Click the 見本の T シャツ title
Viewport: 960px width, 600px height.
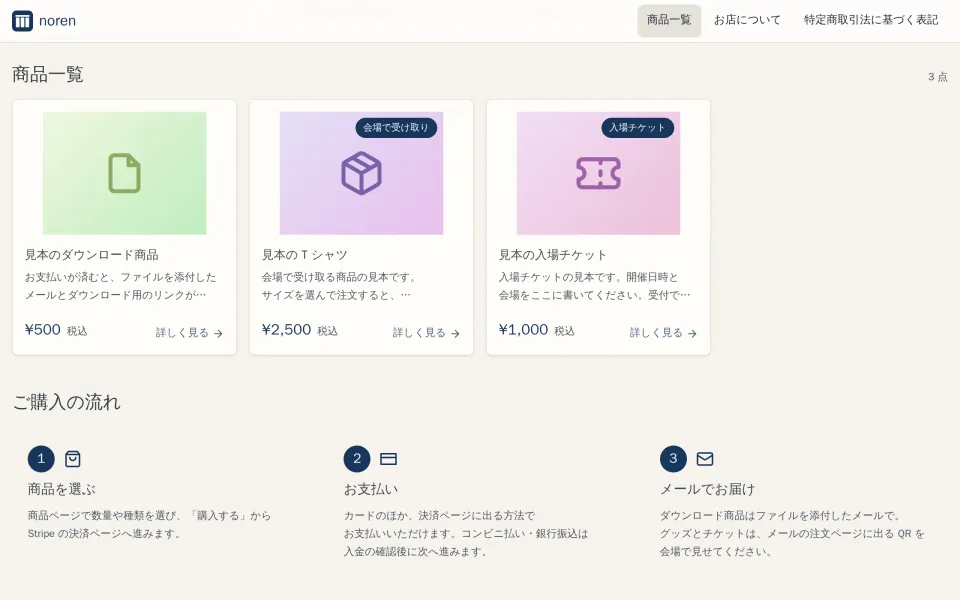305,255
